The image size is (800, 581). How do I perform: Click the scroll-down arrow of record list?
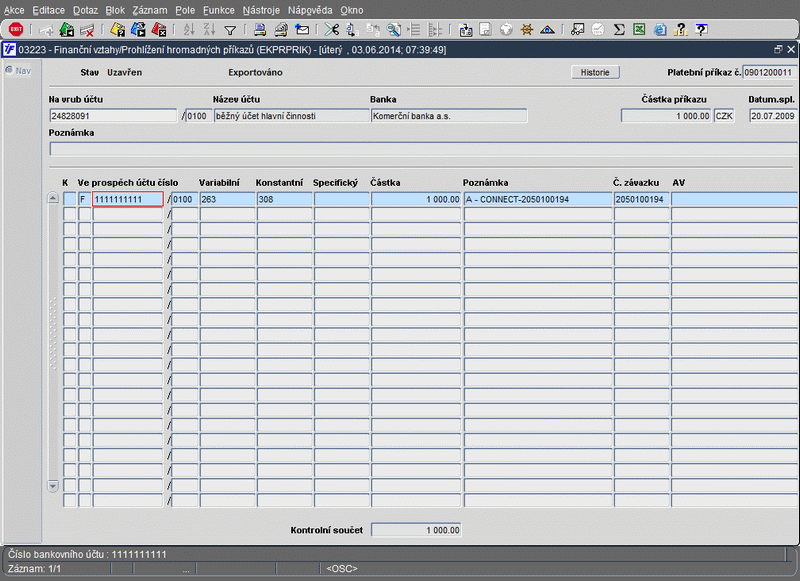coord(53,486)
